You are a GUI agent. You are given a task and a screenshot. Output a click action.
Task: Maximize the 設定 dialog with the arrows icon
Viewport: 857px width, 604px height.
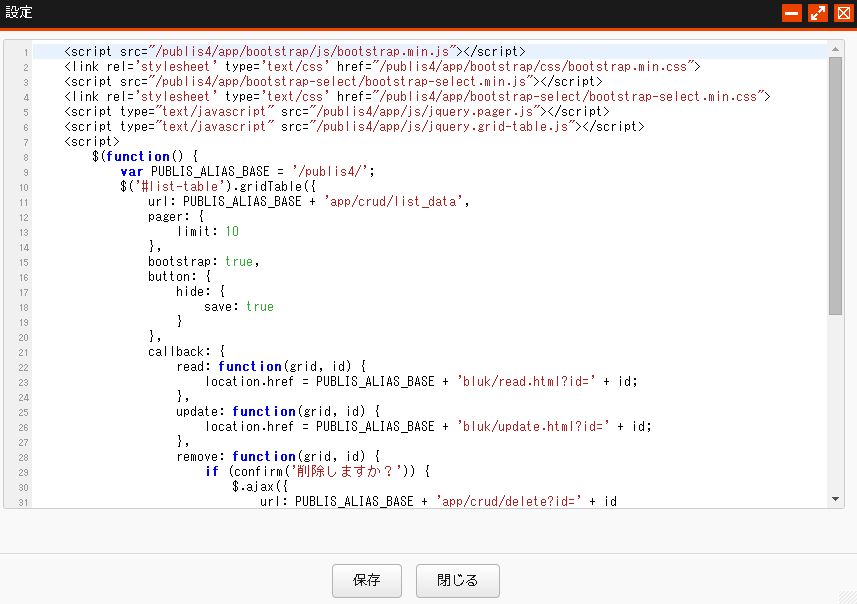tap(818, 13)
